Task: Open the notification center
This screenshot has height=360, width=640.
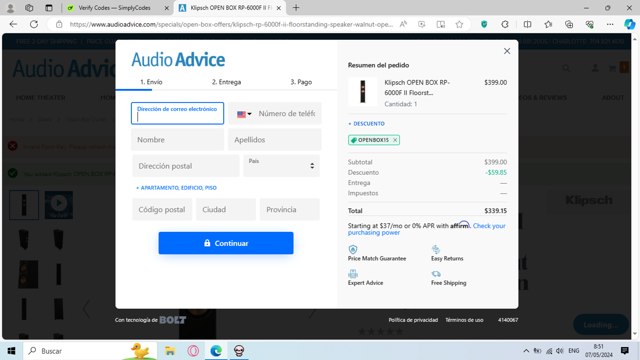Action: pos(624,351)
